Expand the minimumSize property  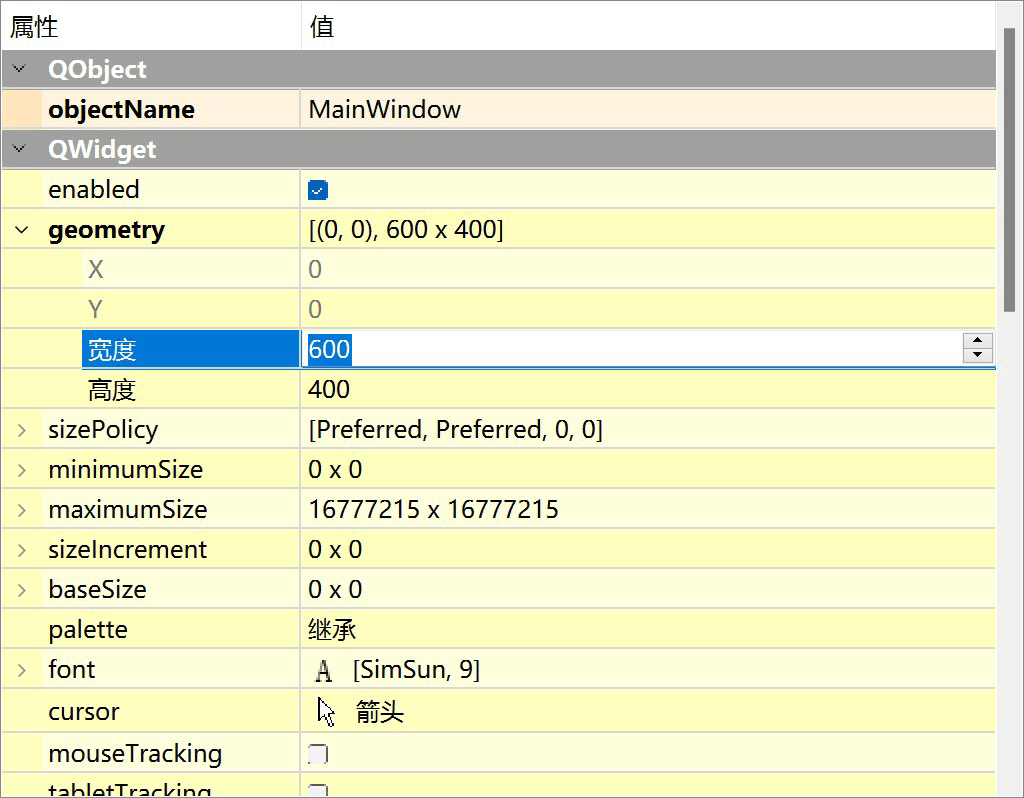(x=22, y=470)
